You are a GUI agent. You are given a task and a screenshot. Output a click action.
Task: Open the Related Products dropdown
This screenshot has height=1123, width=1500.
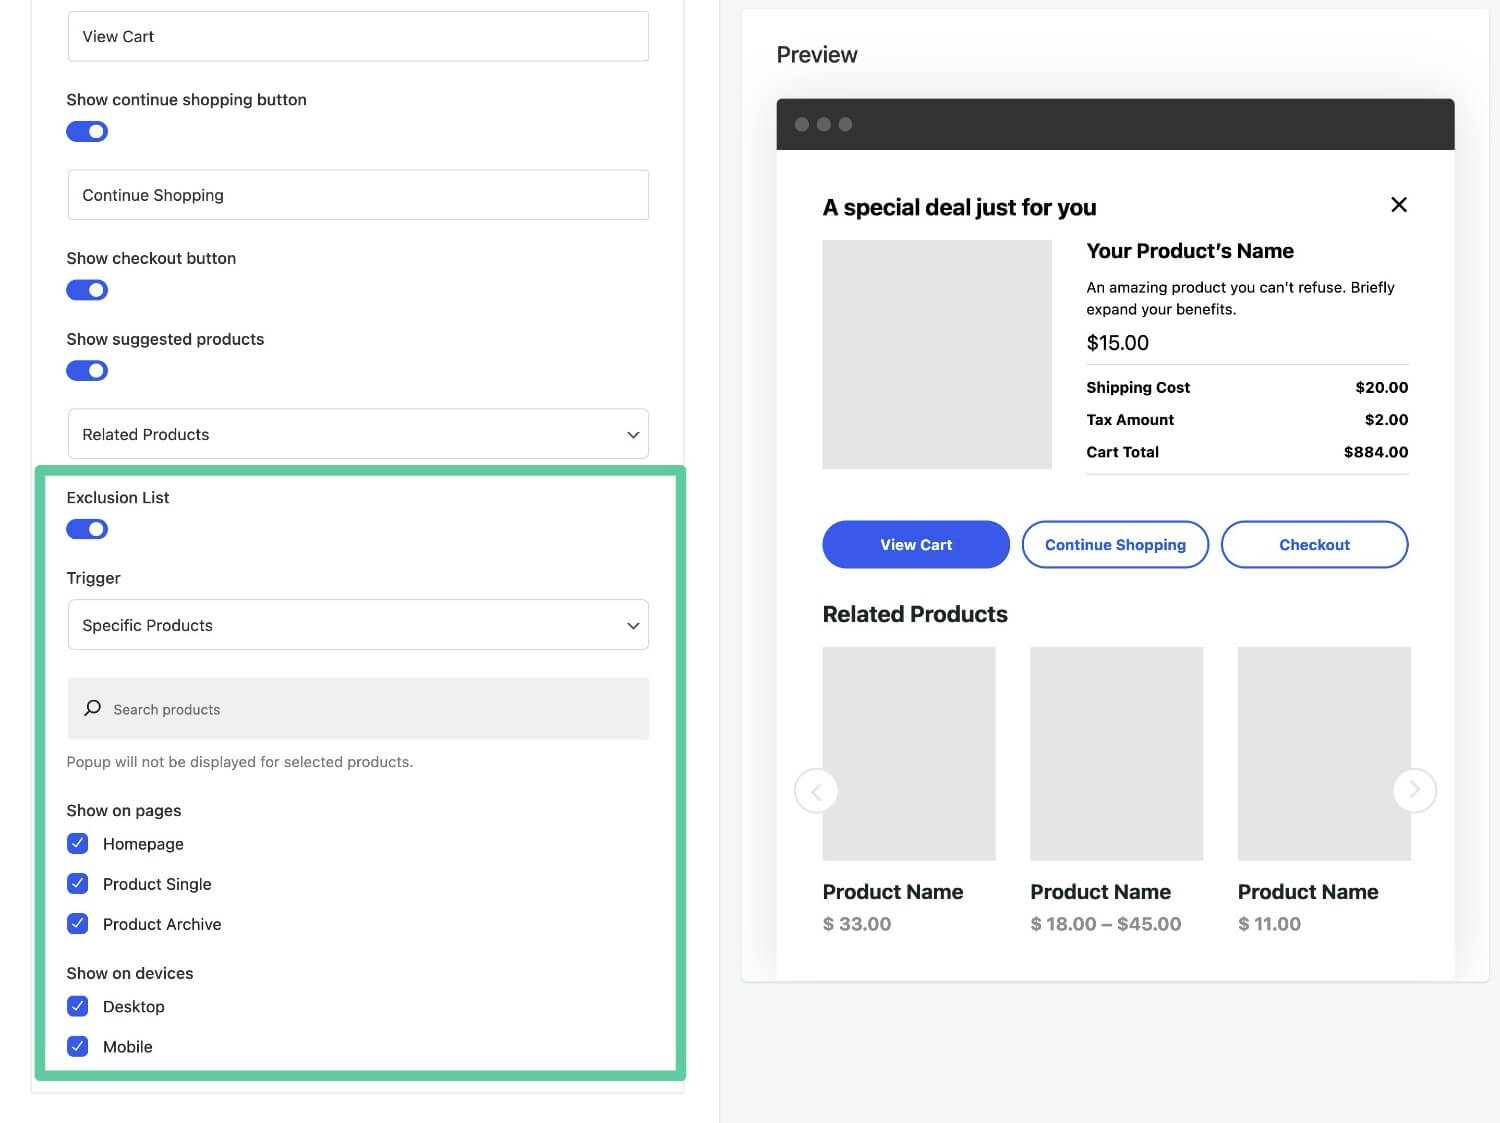358,434
